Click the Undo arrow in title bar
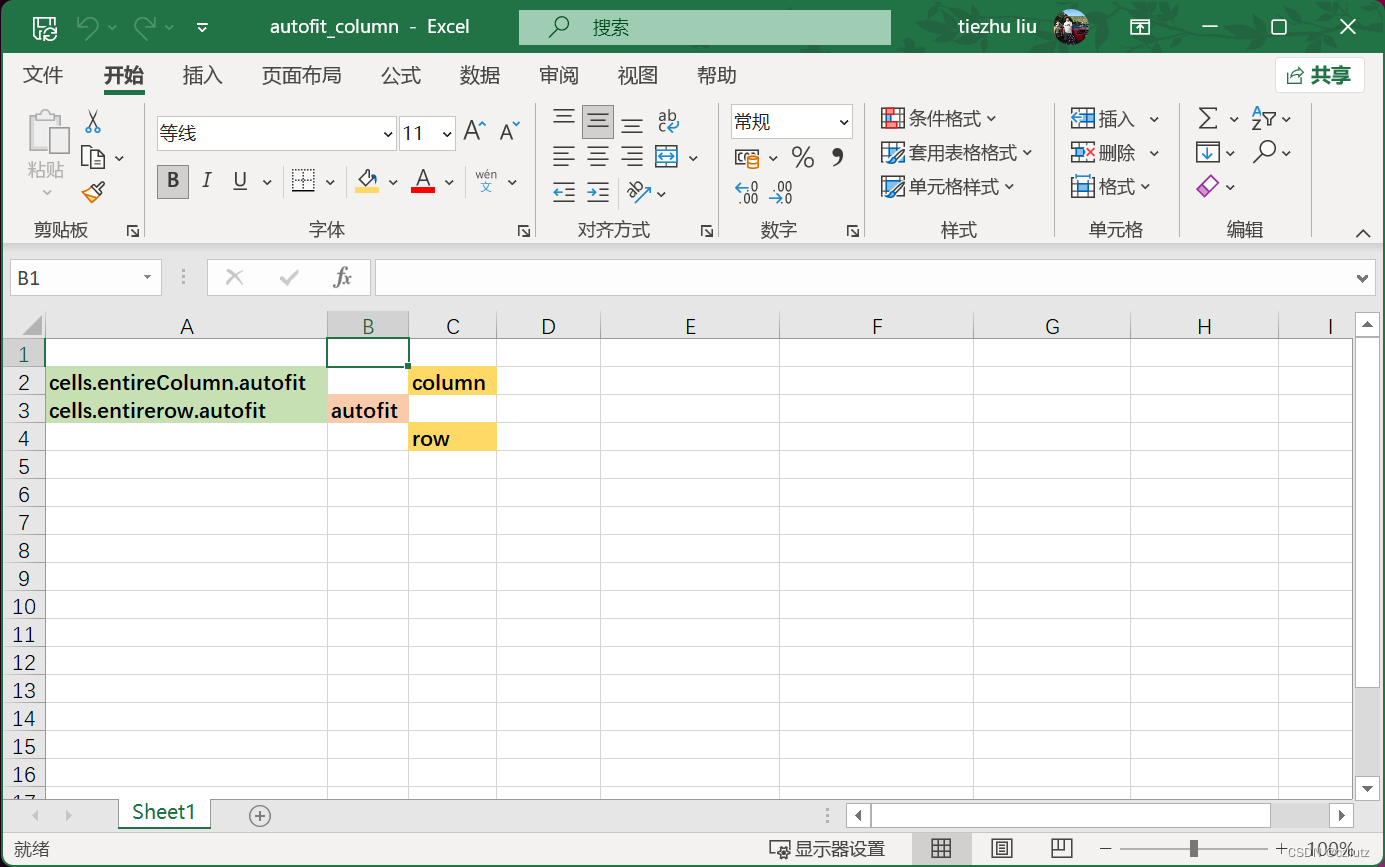 coord(88,27)
